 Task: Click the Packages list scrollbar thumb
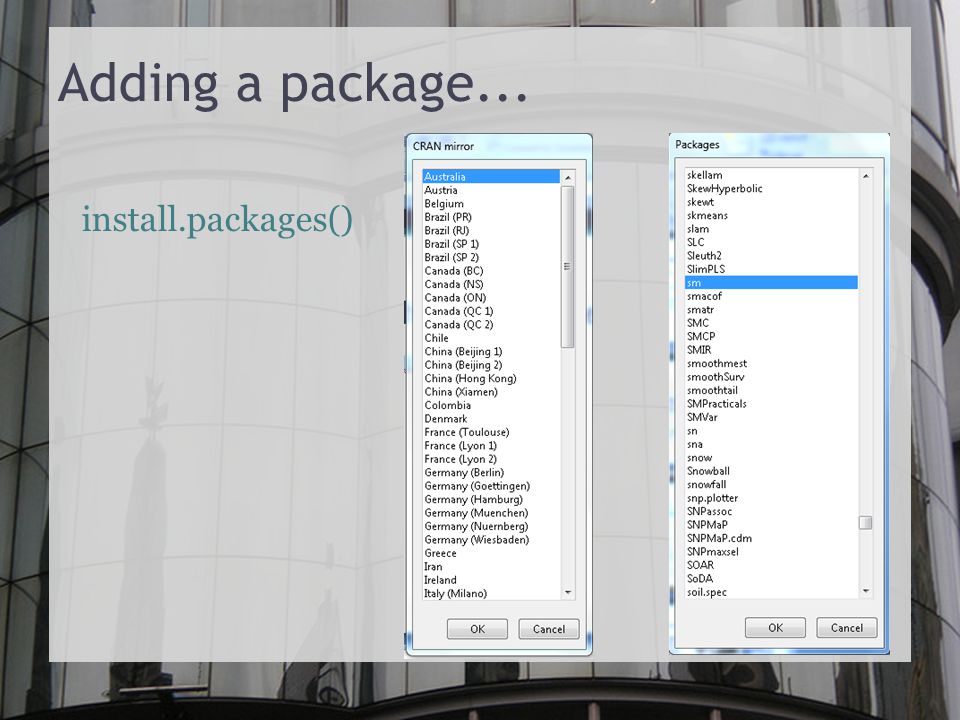(865, 522)
